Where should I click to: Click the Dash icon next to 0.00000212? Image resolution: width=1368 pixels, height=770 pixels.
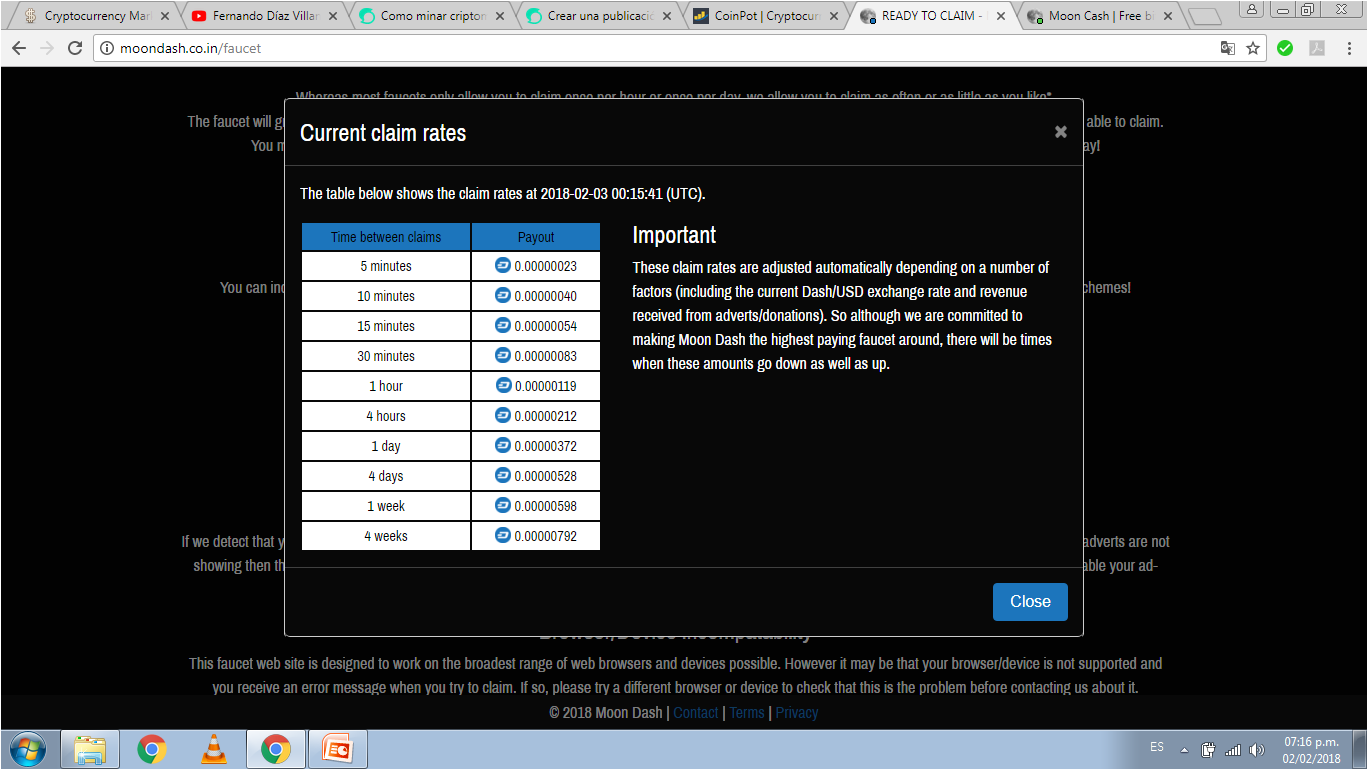click(x=503, y=415)
